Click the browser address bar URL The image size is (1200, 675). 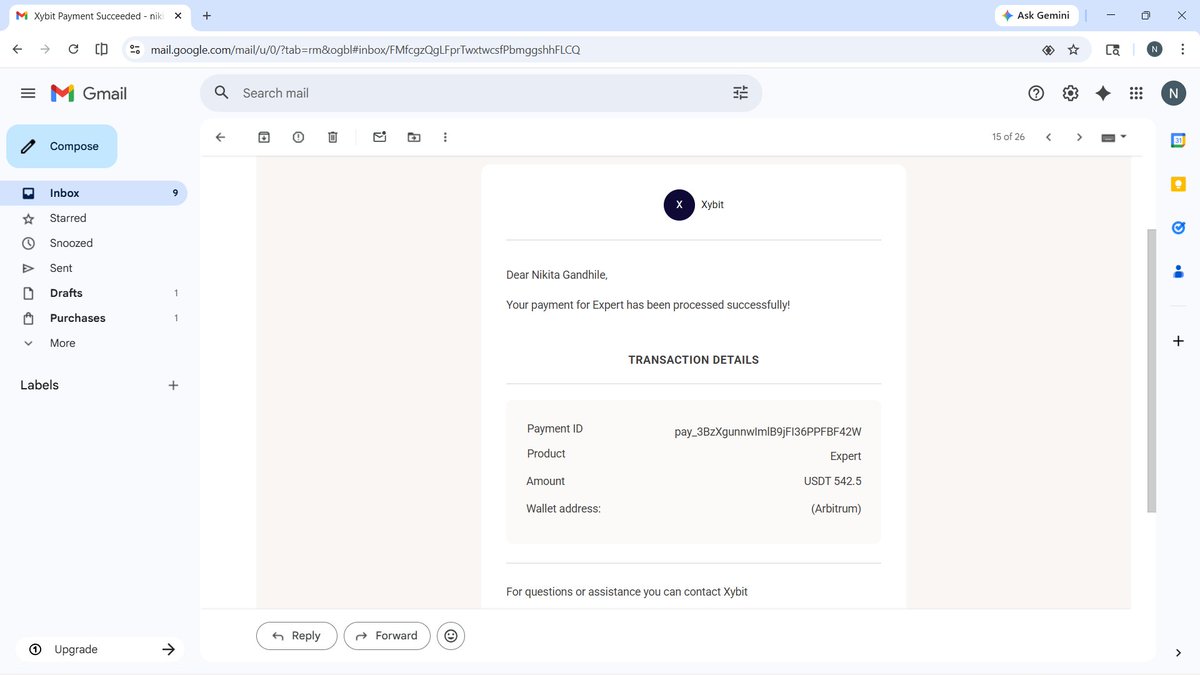[365, 49]
